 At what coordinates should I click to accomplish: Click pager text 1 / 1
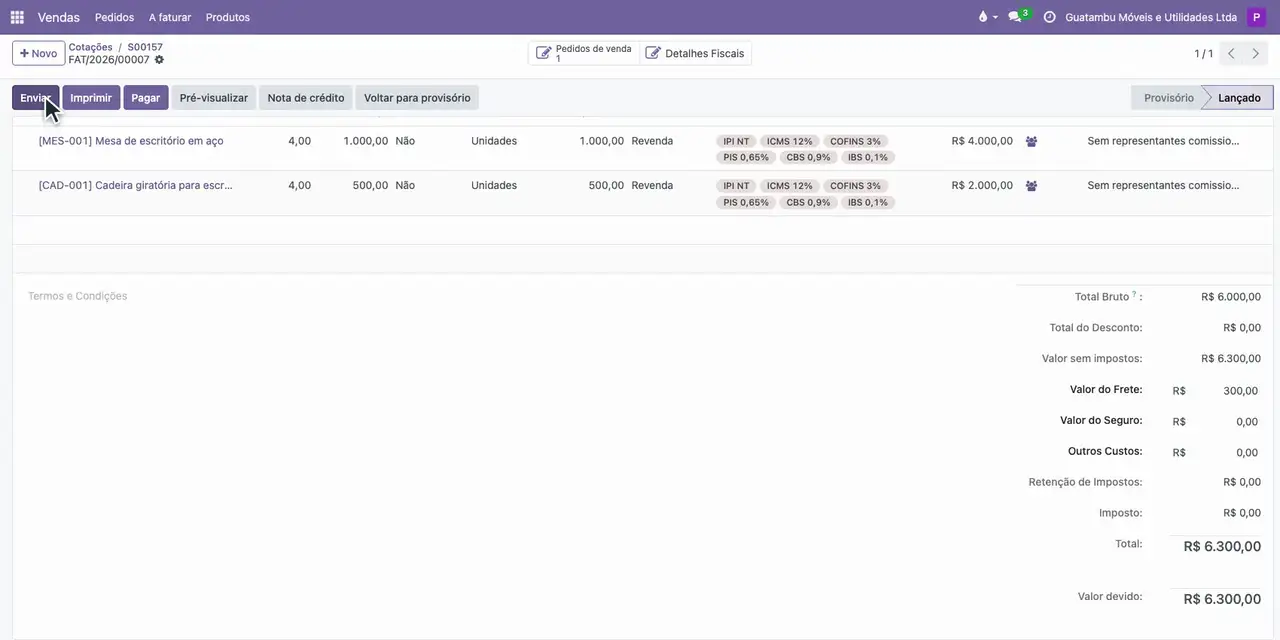click(x=1204, y=53)
